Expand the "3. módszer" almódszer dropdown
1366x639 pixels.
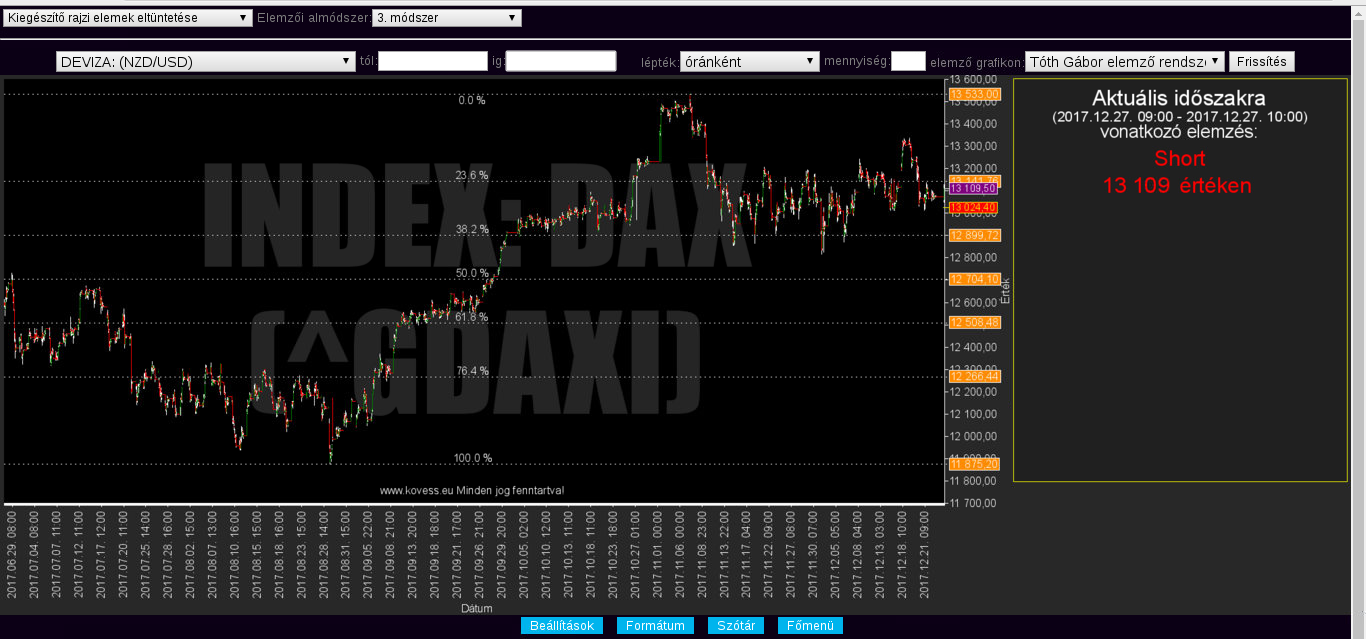click(446, 18)
